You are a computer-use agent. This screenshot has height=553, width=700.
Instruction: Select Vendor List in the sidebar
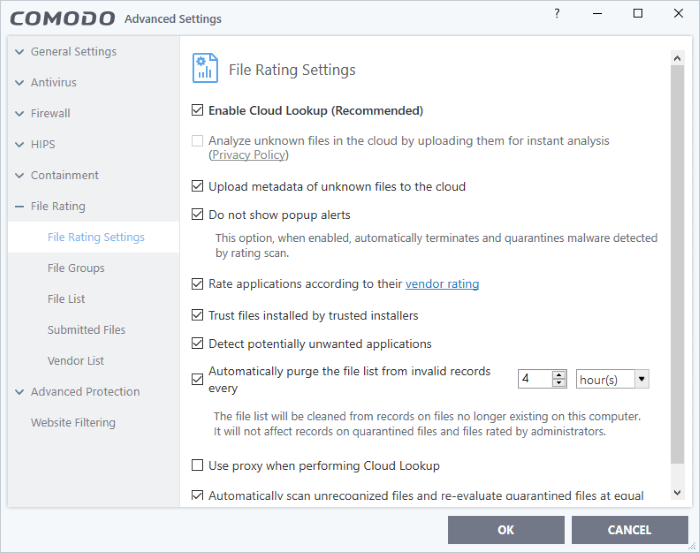(x=75, y=361)
